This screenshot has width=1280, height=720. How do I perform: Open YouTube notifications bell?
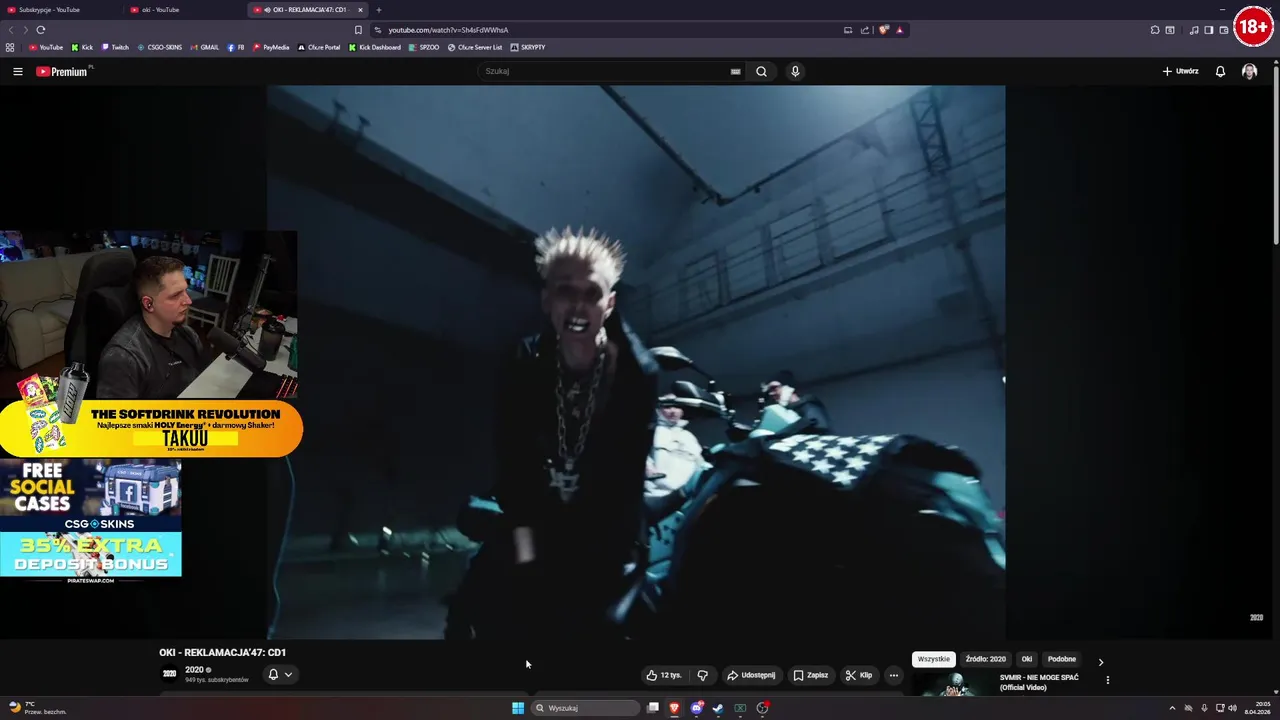(x=1220, y=71)
